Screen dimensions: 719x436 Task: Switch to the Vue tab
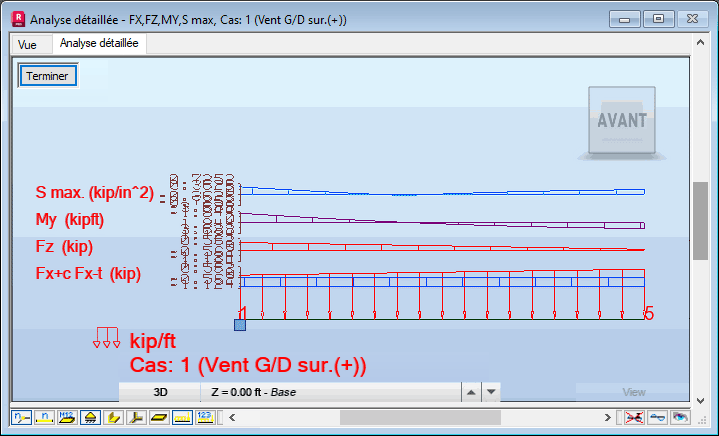point(27,44)
